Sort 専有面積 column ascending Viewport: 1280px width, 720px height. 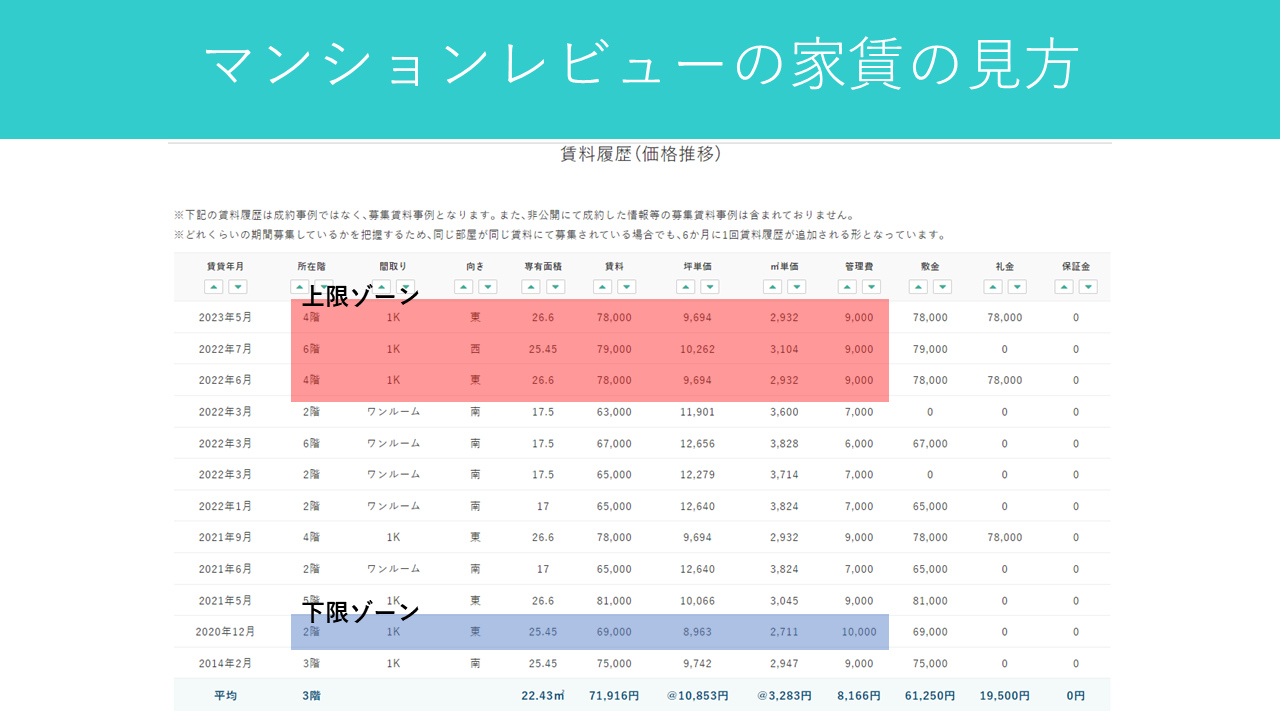[531, 287]
